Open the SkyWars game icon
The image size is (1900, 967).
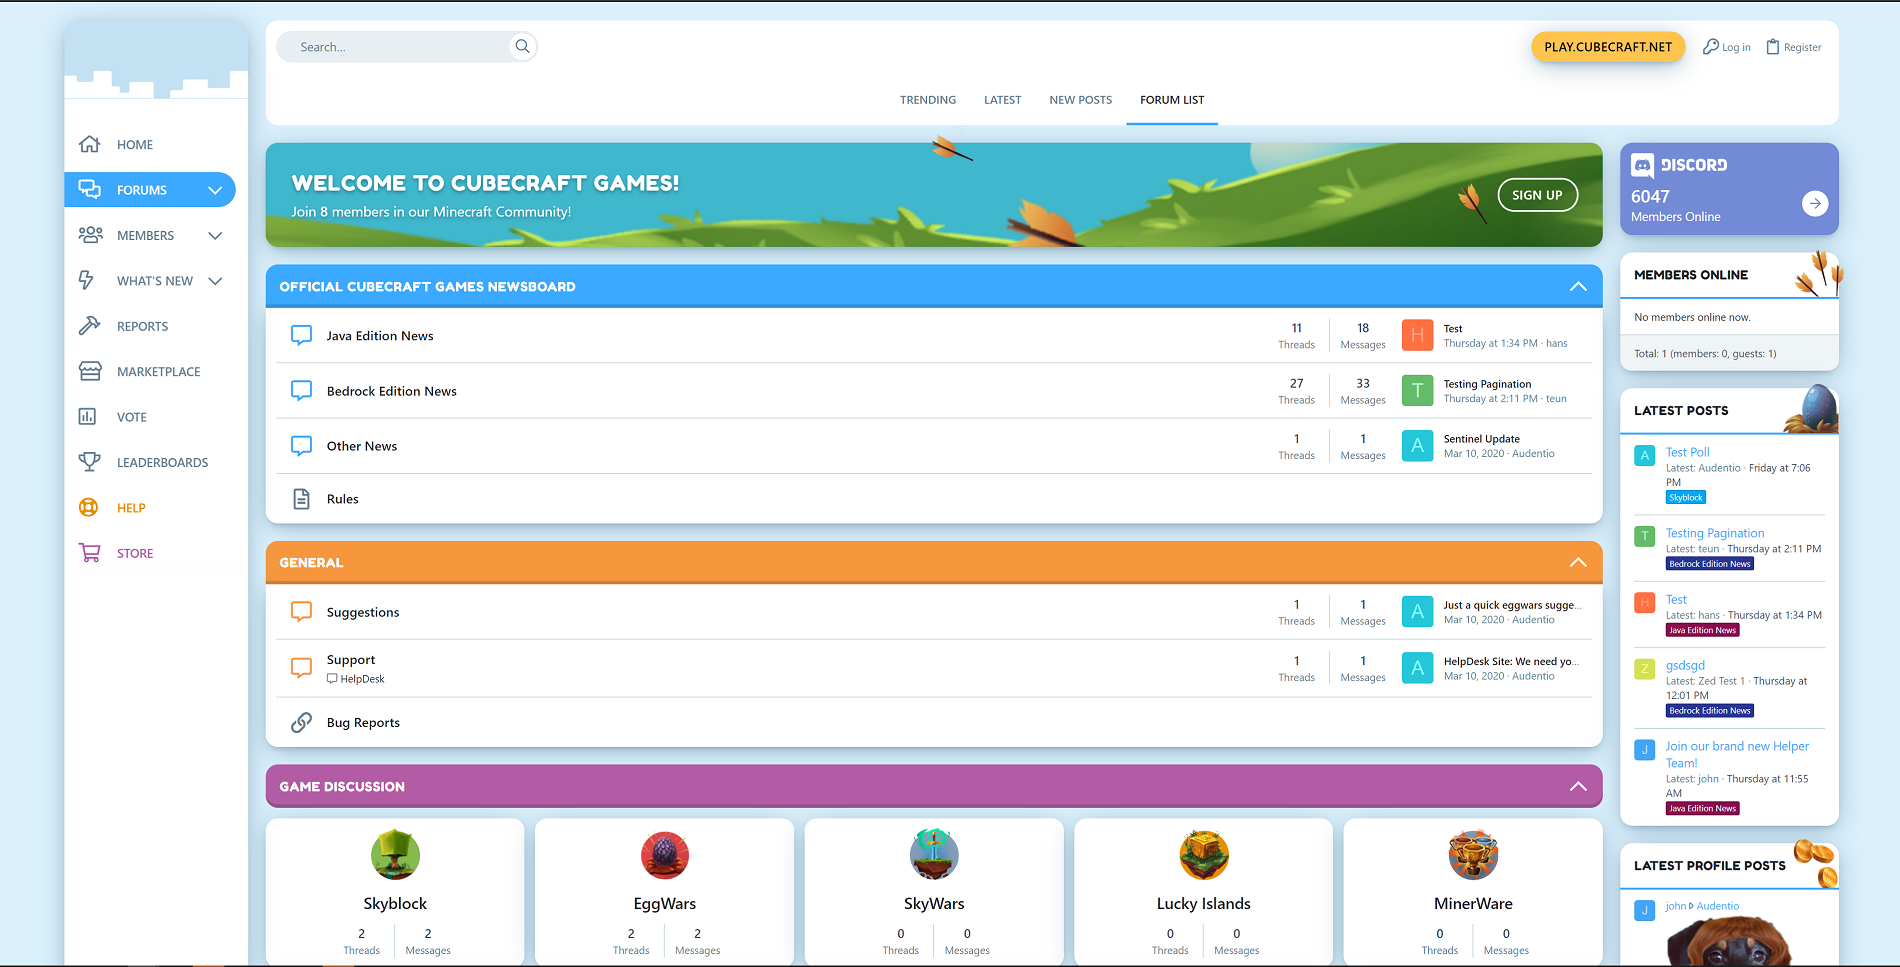pos(934,855)
